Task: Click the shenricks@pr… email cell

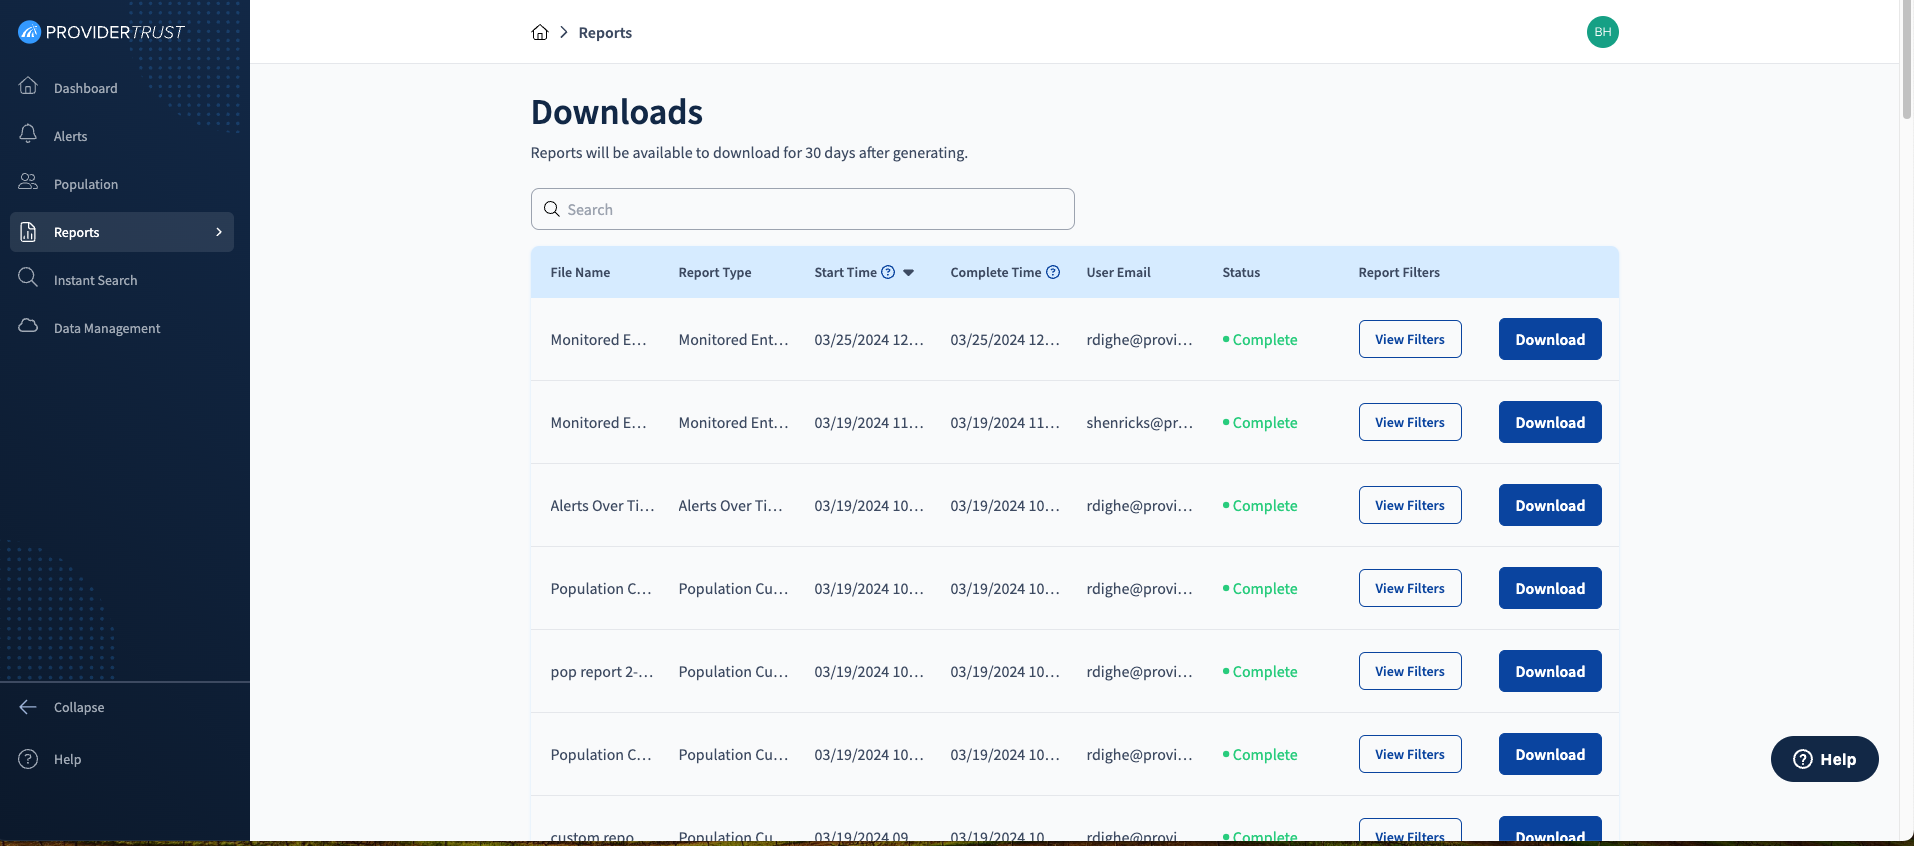Action: pos(1140,423)
